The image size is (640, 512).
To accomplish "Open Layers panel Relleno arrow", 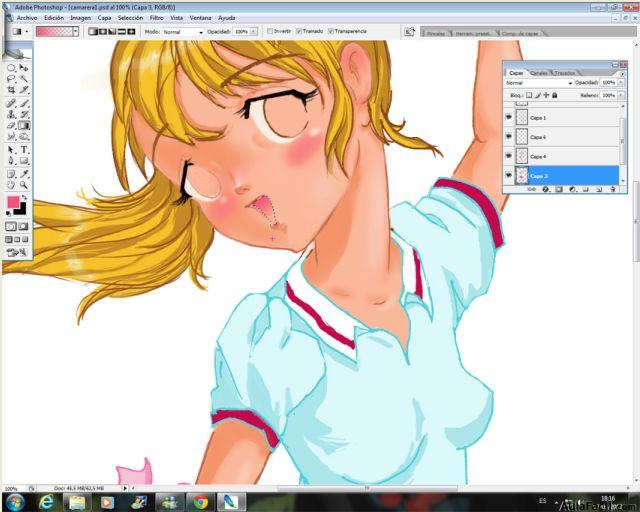I will tap(621, 95).
